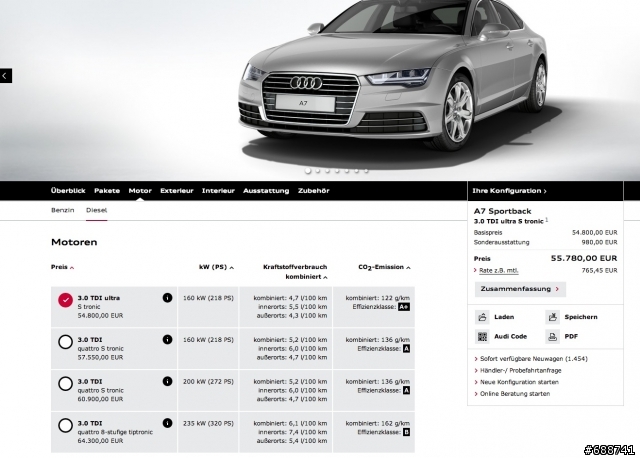640x458 pixels.
Task: Click Speichern label
Action: (581, 317)
